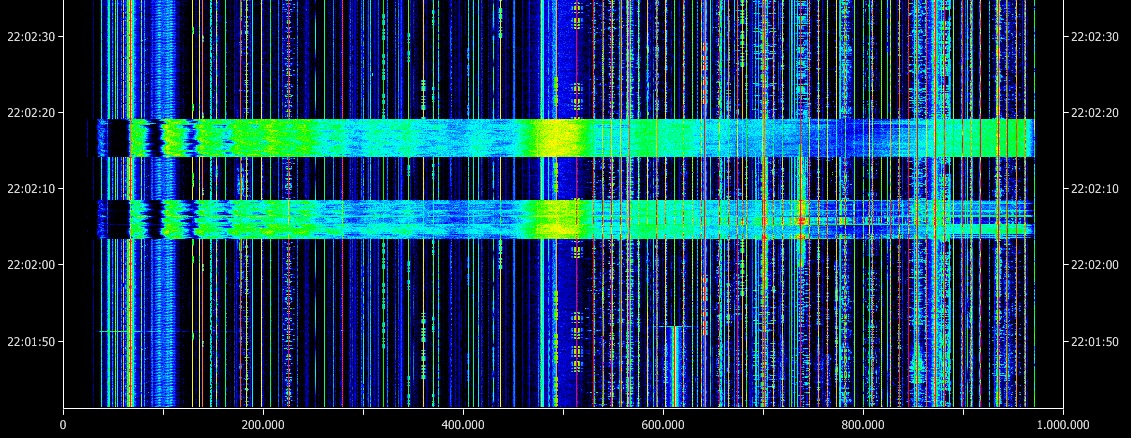Viewport: 1131px width, 438px height.
Task: Click the 22:02:10 label on right time axis
Action: [1095, 189]
